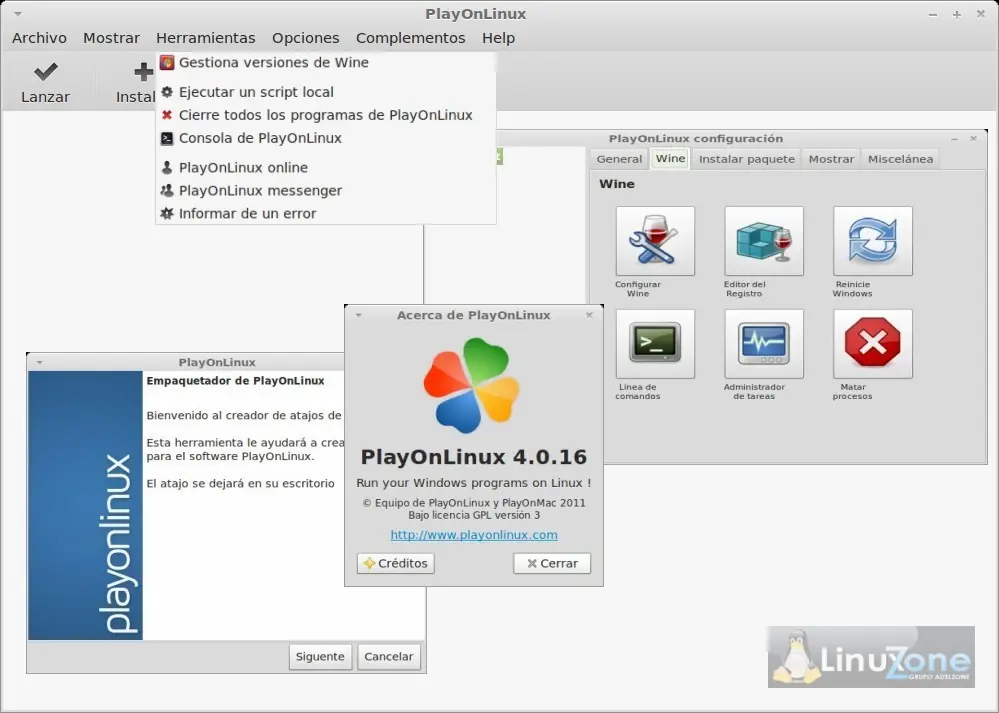Click Reinicie Windows icon
This screenshot has width=999, height=713.
coord(872,241)
